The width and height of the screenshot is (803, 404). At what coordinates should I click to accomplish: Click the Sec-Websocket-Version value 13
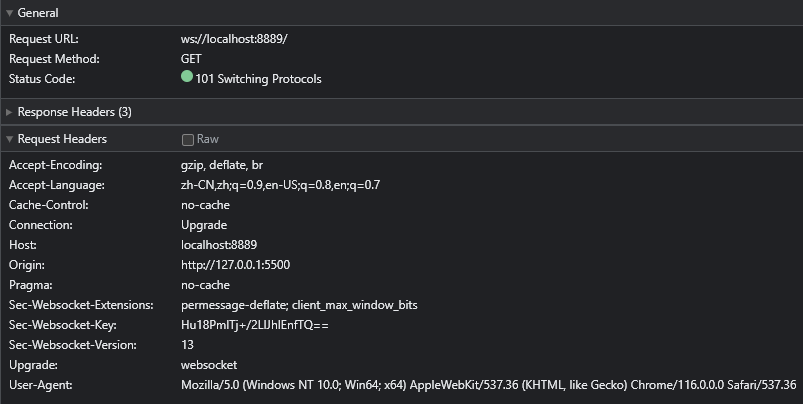pyautogui.click(x=187, y=345)
